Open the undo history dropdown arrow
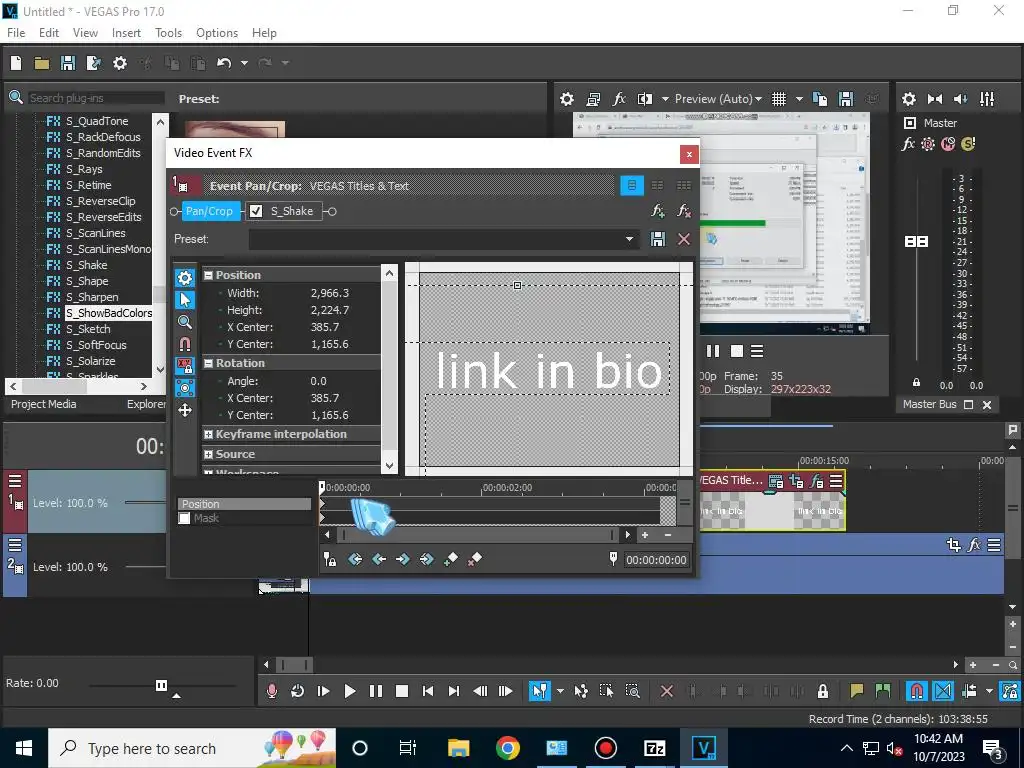This screenshot has height=768, width=1024. [244, 63]
